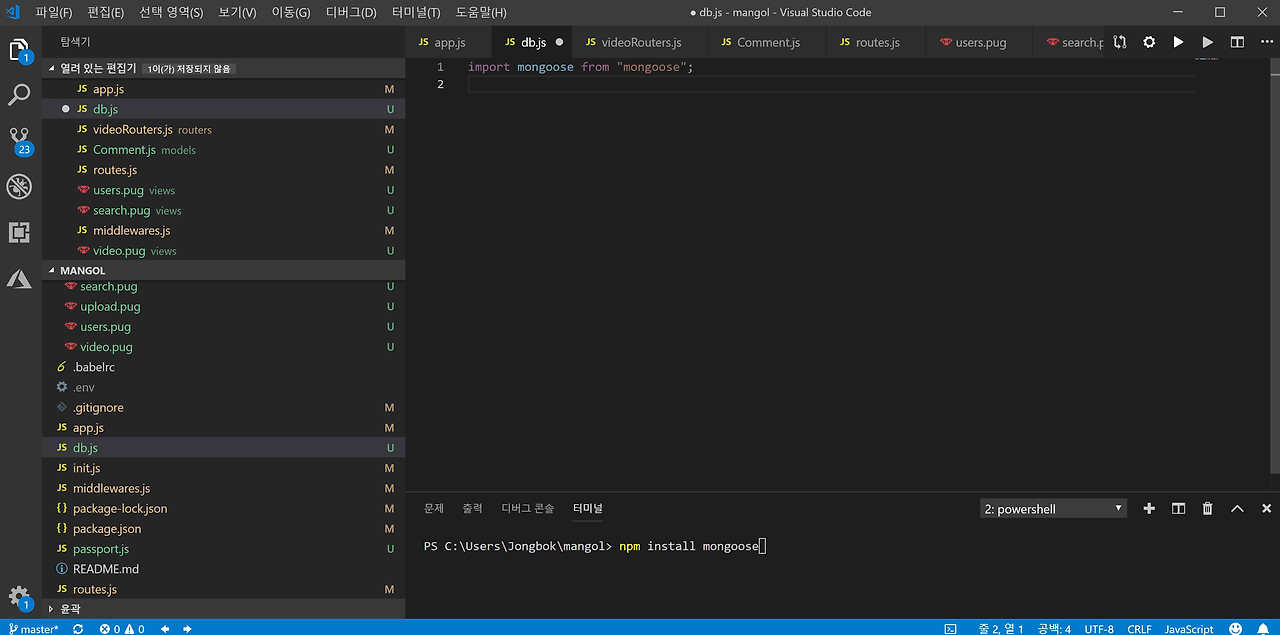Open the 선택 영역(S) menu
The height and width of the screenshot is (635, 1280).
pos(171,12)
